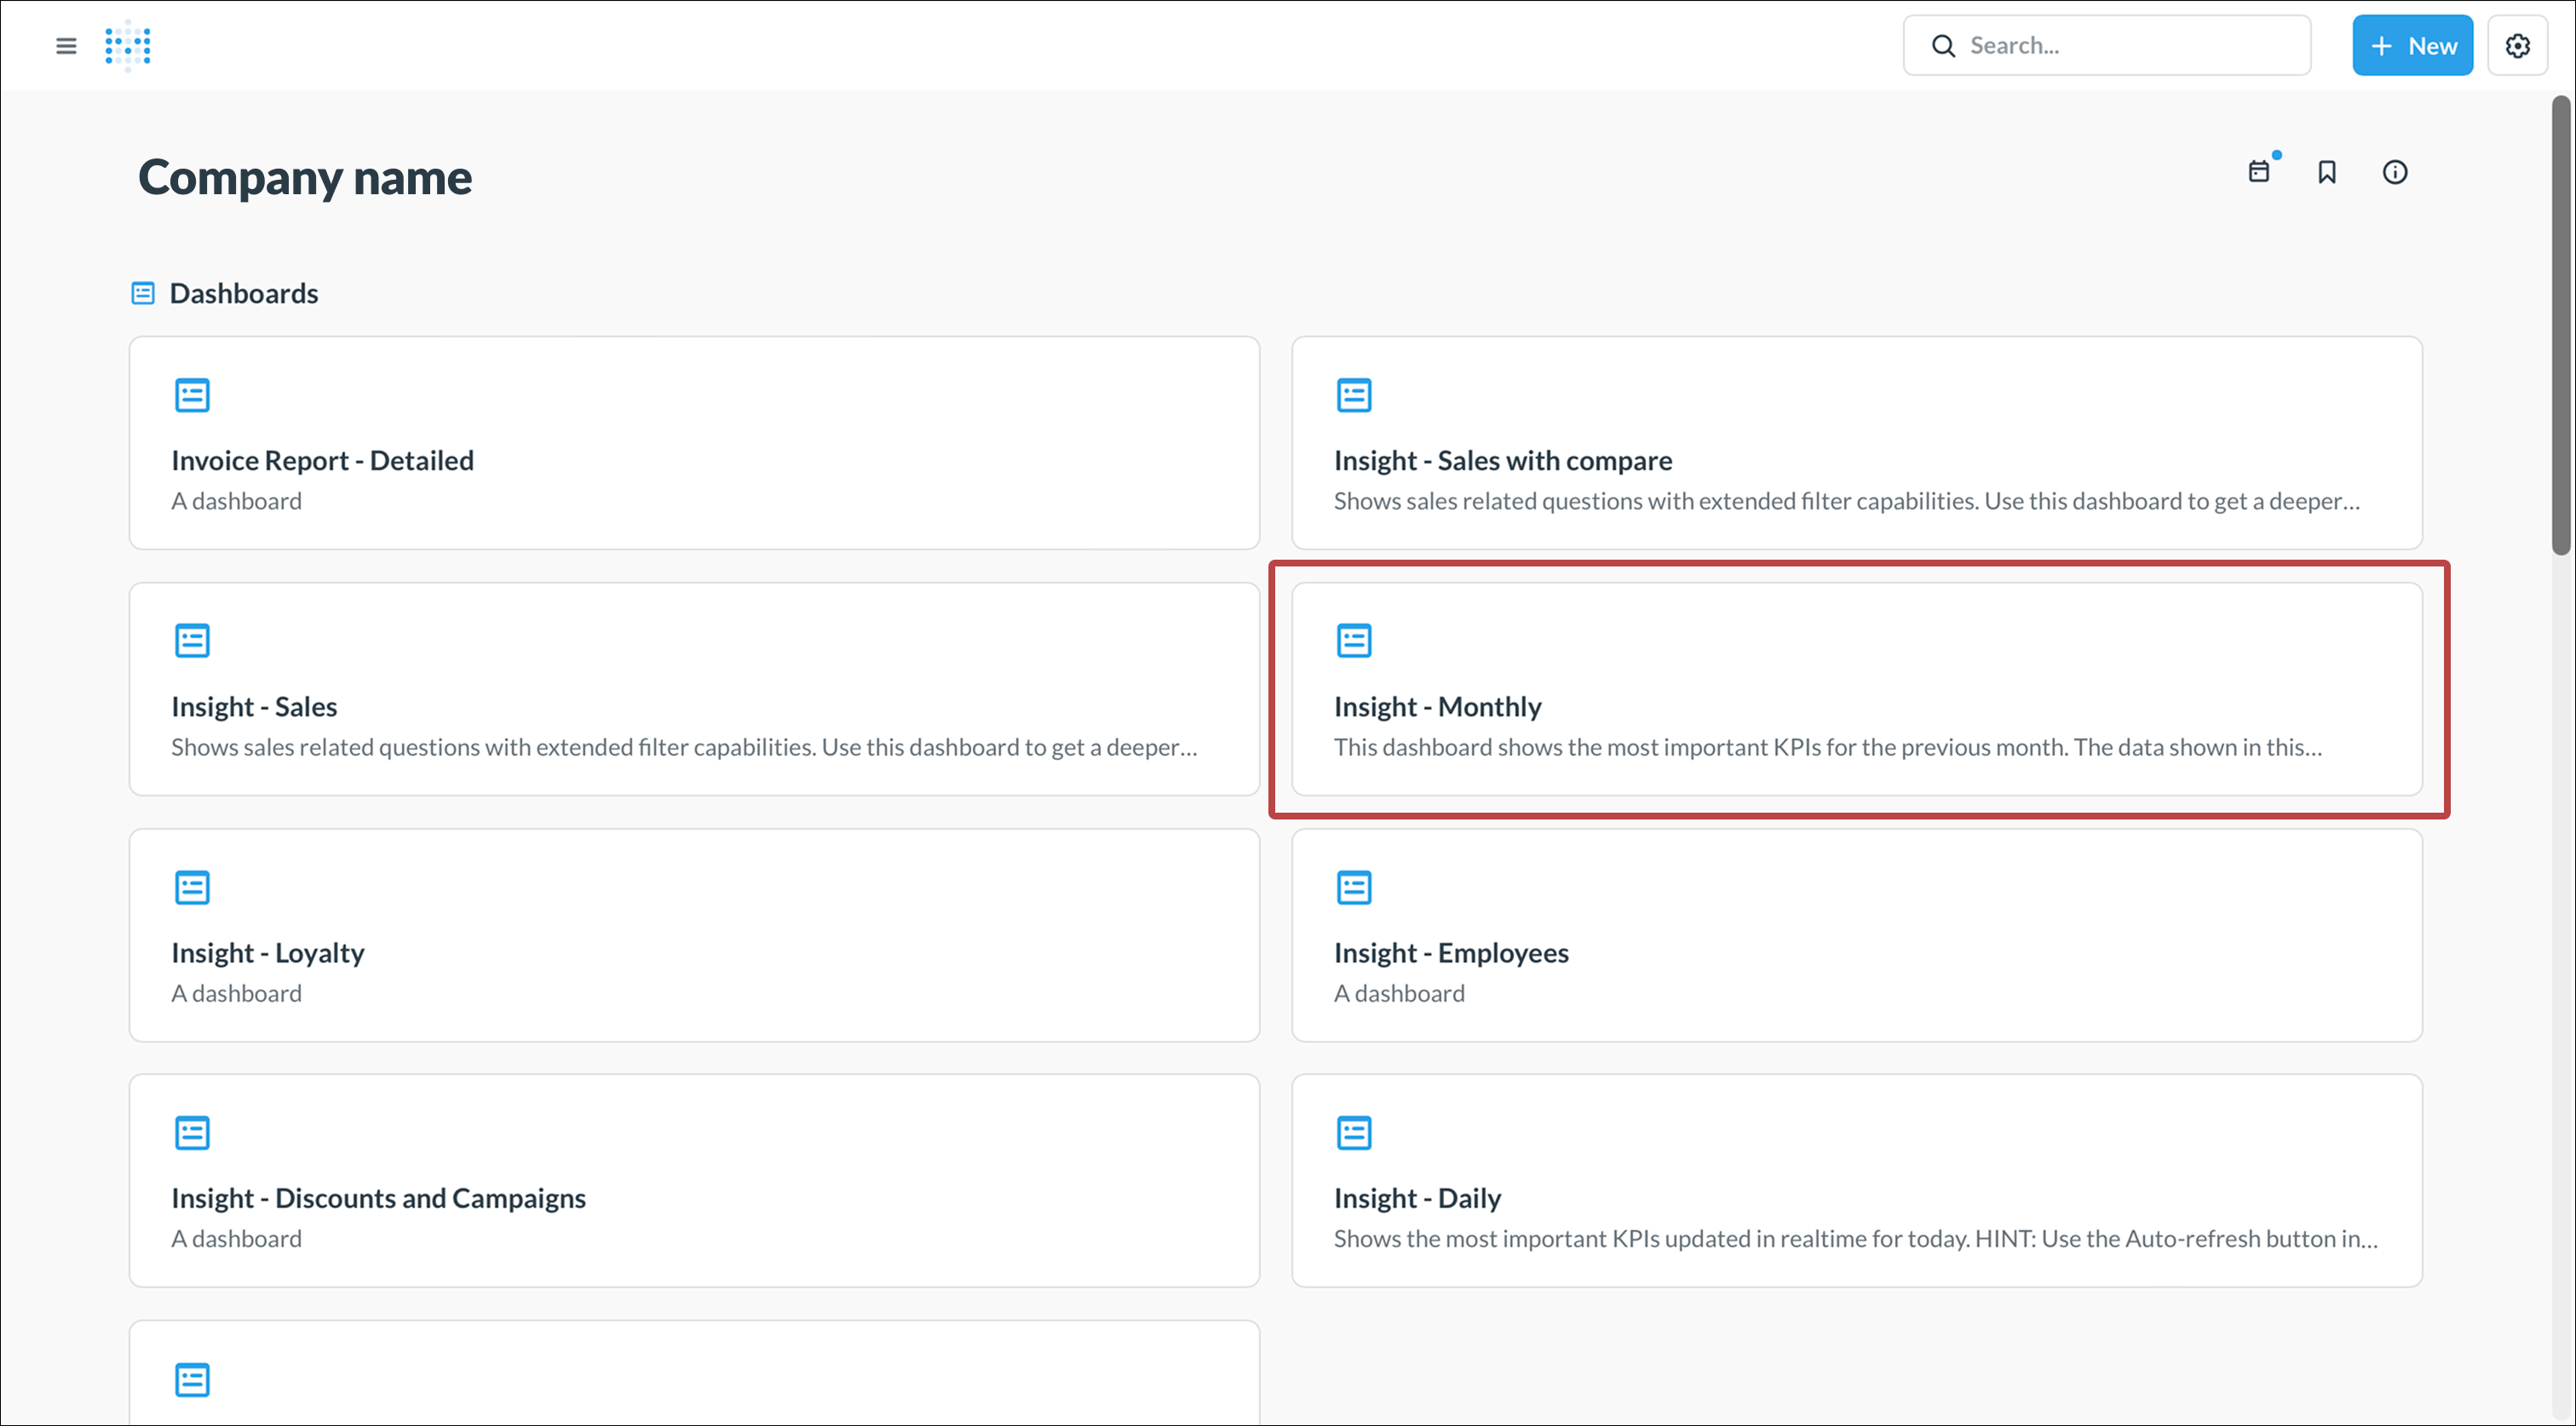
Task: Open Insight - Employees dashboard
Action: tap(1451, 953)
